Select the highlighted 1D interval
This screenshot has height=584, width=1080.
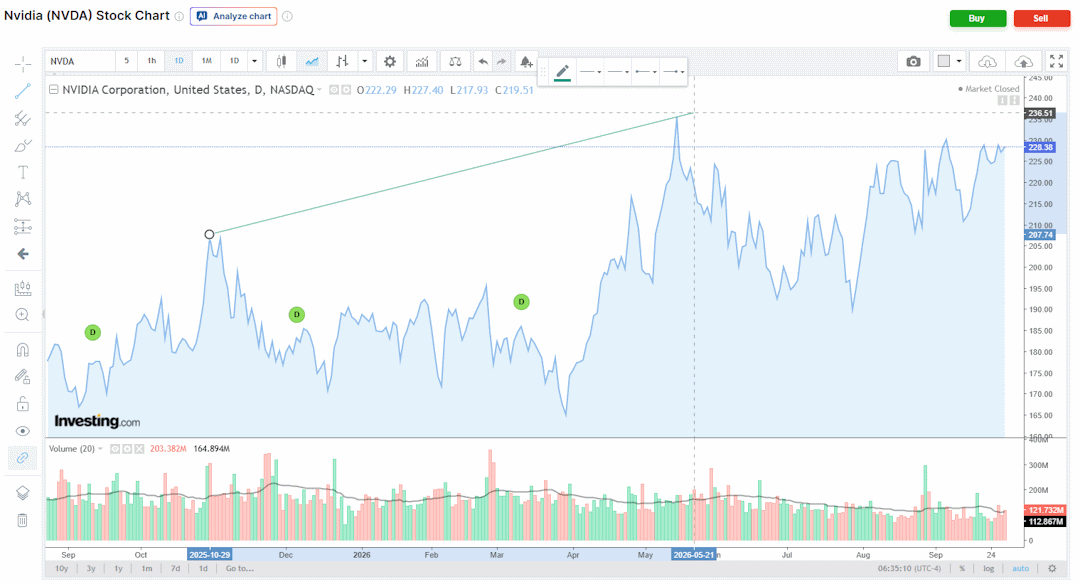[179, 61]
